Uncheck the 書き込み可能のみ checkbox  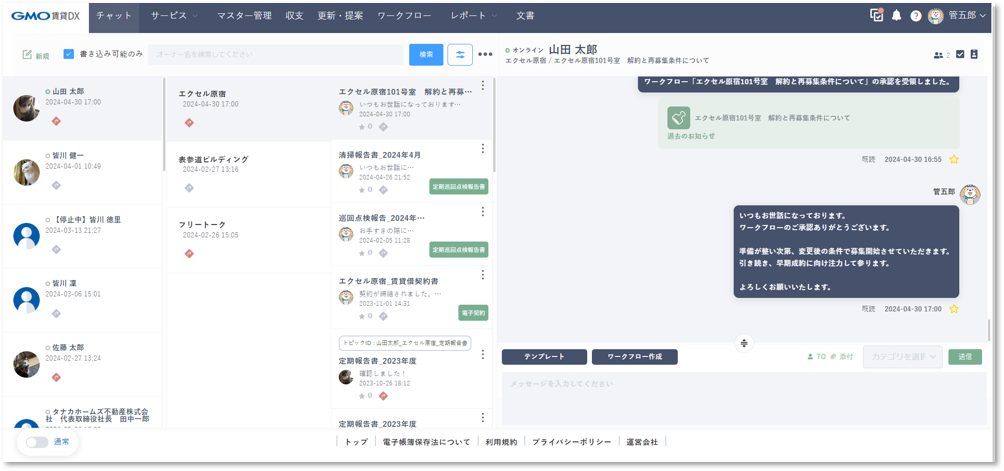click(x=69, y=54)
